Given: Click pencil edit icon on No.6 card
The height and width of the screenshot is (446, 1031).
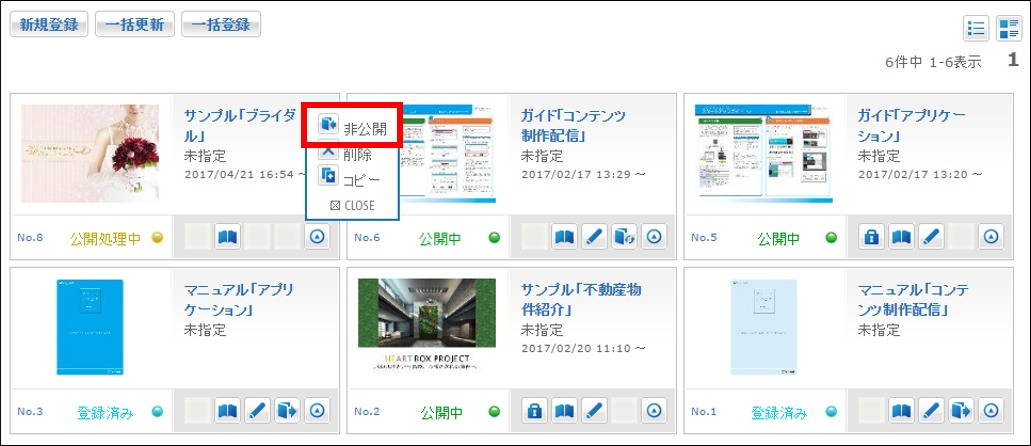Looking at the screenshot, I should point(594,237).
